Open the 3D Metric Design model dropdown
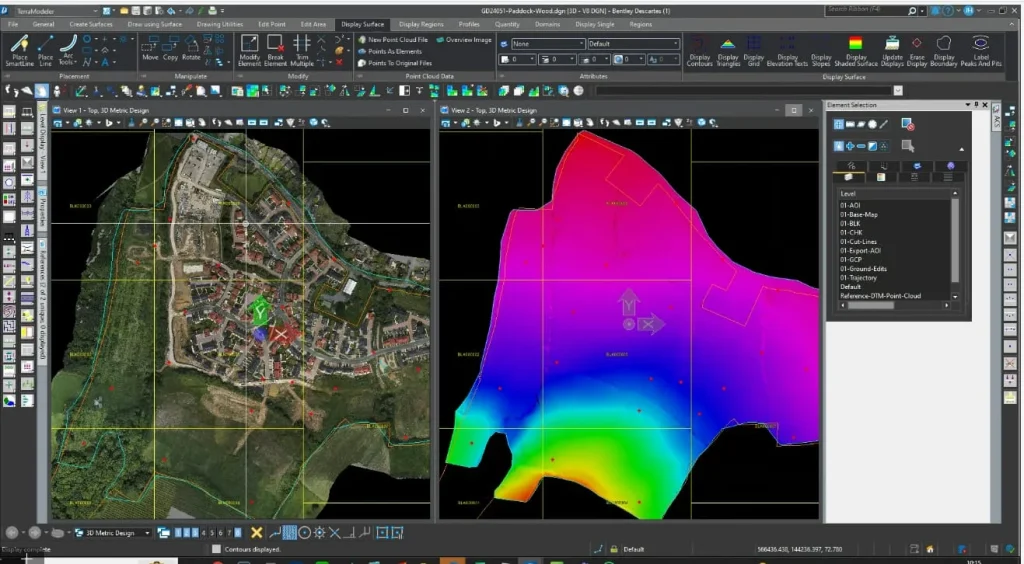This screenshot has height=564, width=1024. pyautogui.click(x=147, y=533)
